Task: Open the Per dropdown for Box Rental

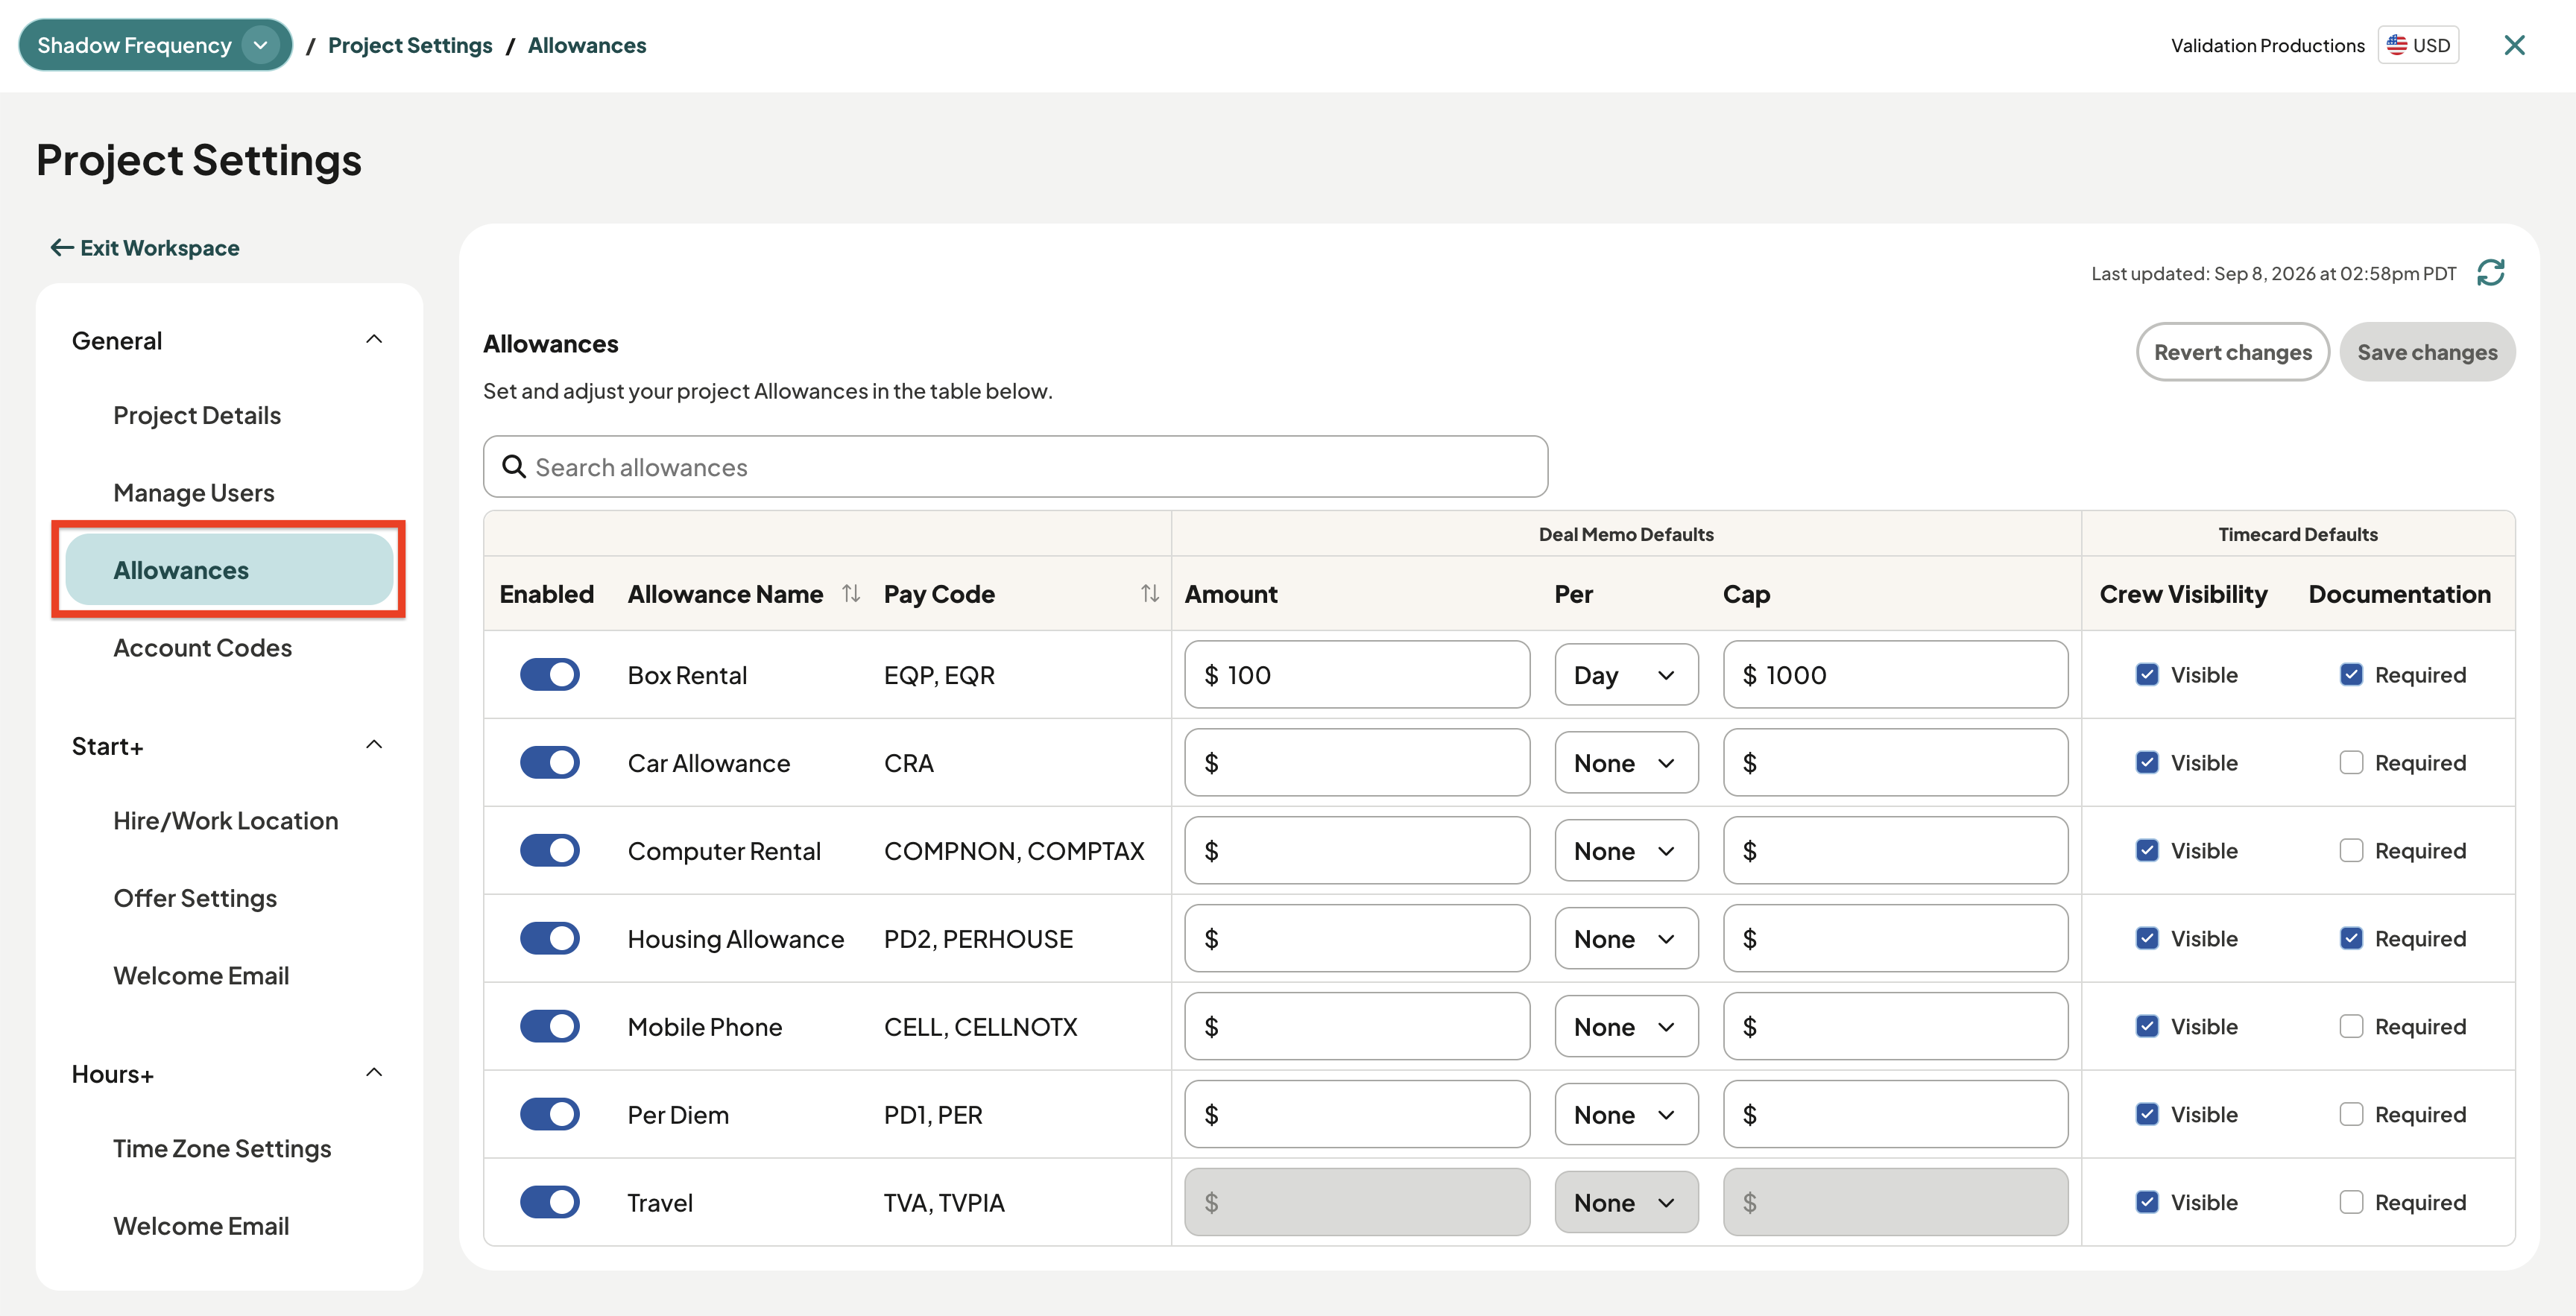Action: (x=1626, y=675)
